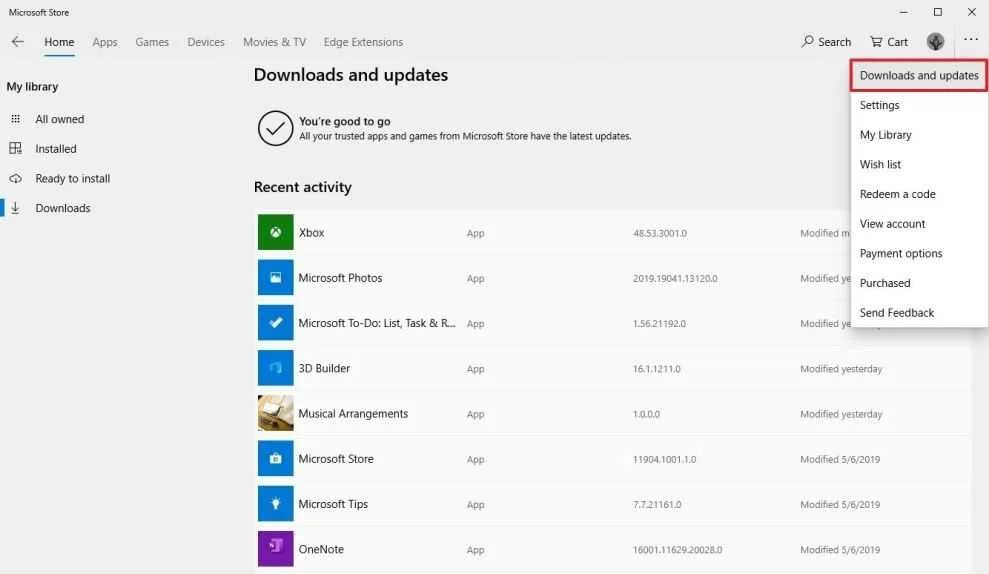Click the back arrow icon

point(18,42)
